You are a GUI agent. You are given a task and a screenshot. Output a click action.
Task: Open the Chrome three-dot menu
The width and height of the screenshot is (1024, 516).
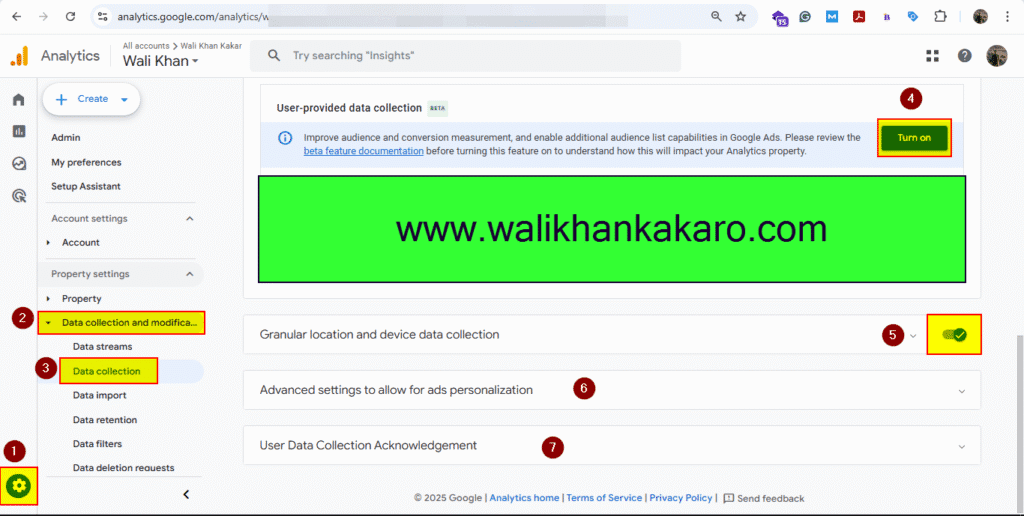tap(1008, 17)
